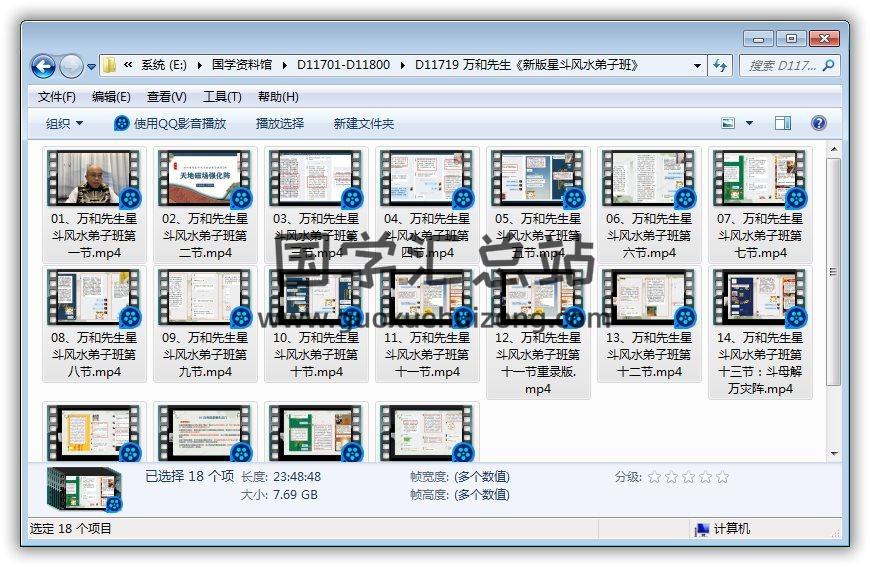
Task: Open the address bar history dropdown
Action: tap(697, 65)
